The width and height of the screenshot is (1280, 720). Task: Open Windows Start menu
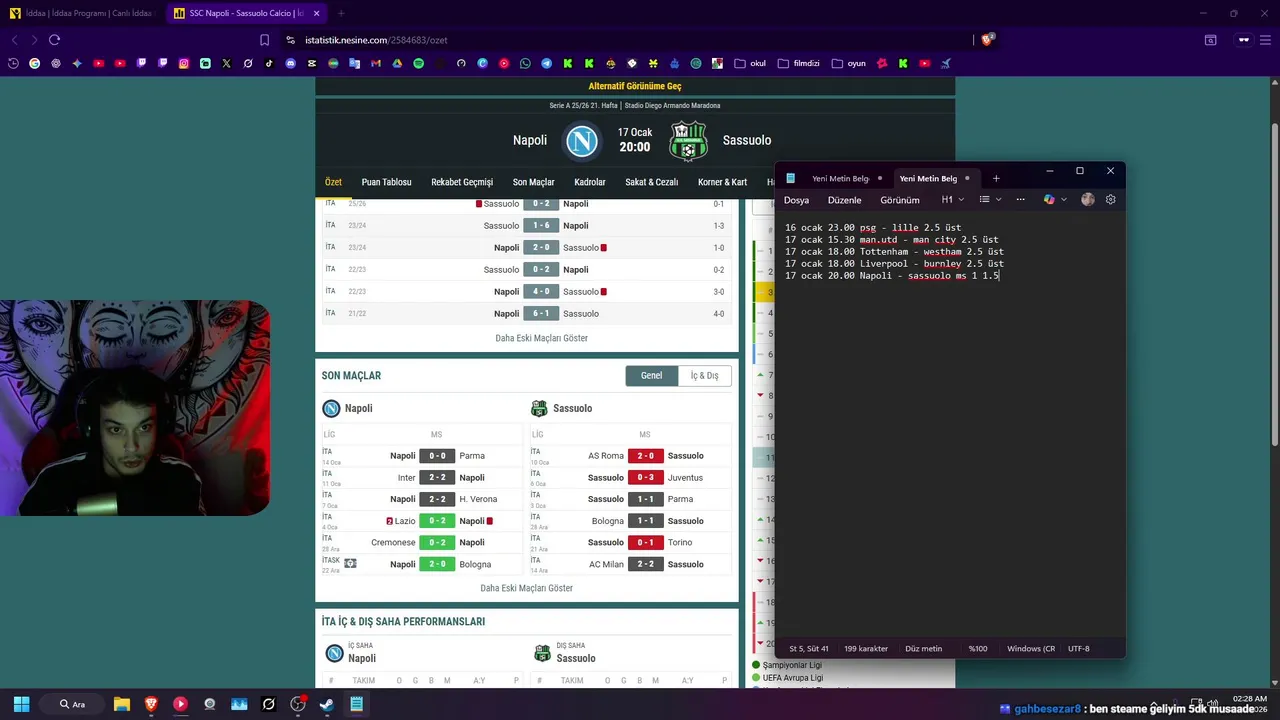[22, 704]
